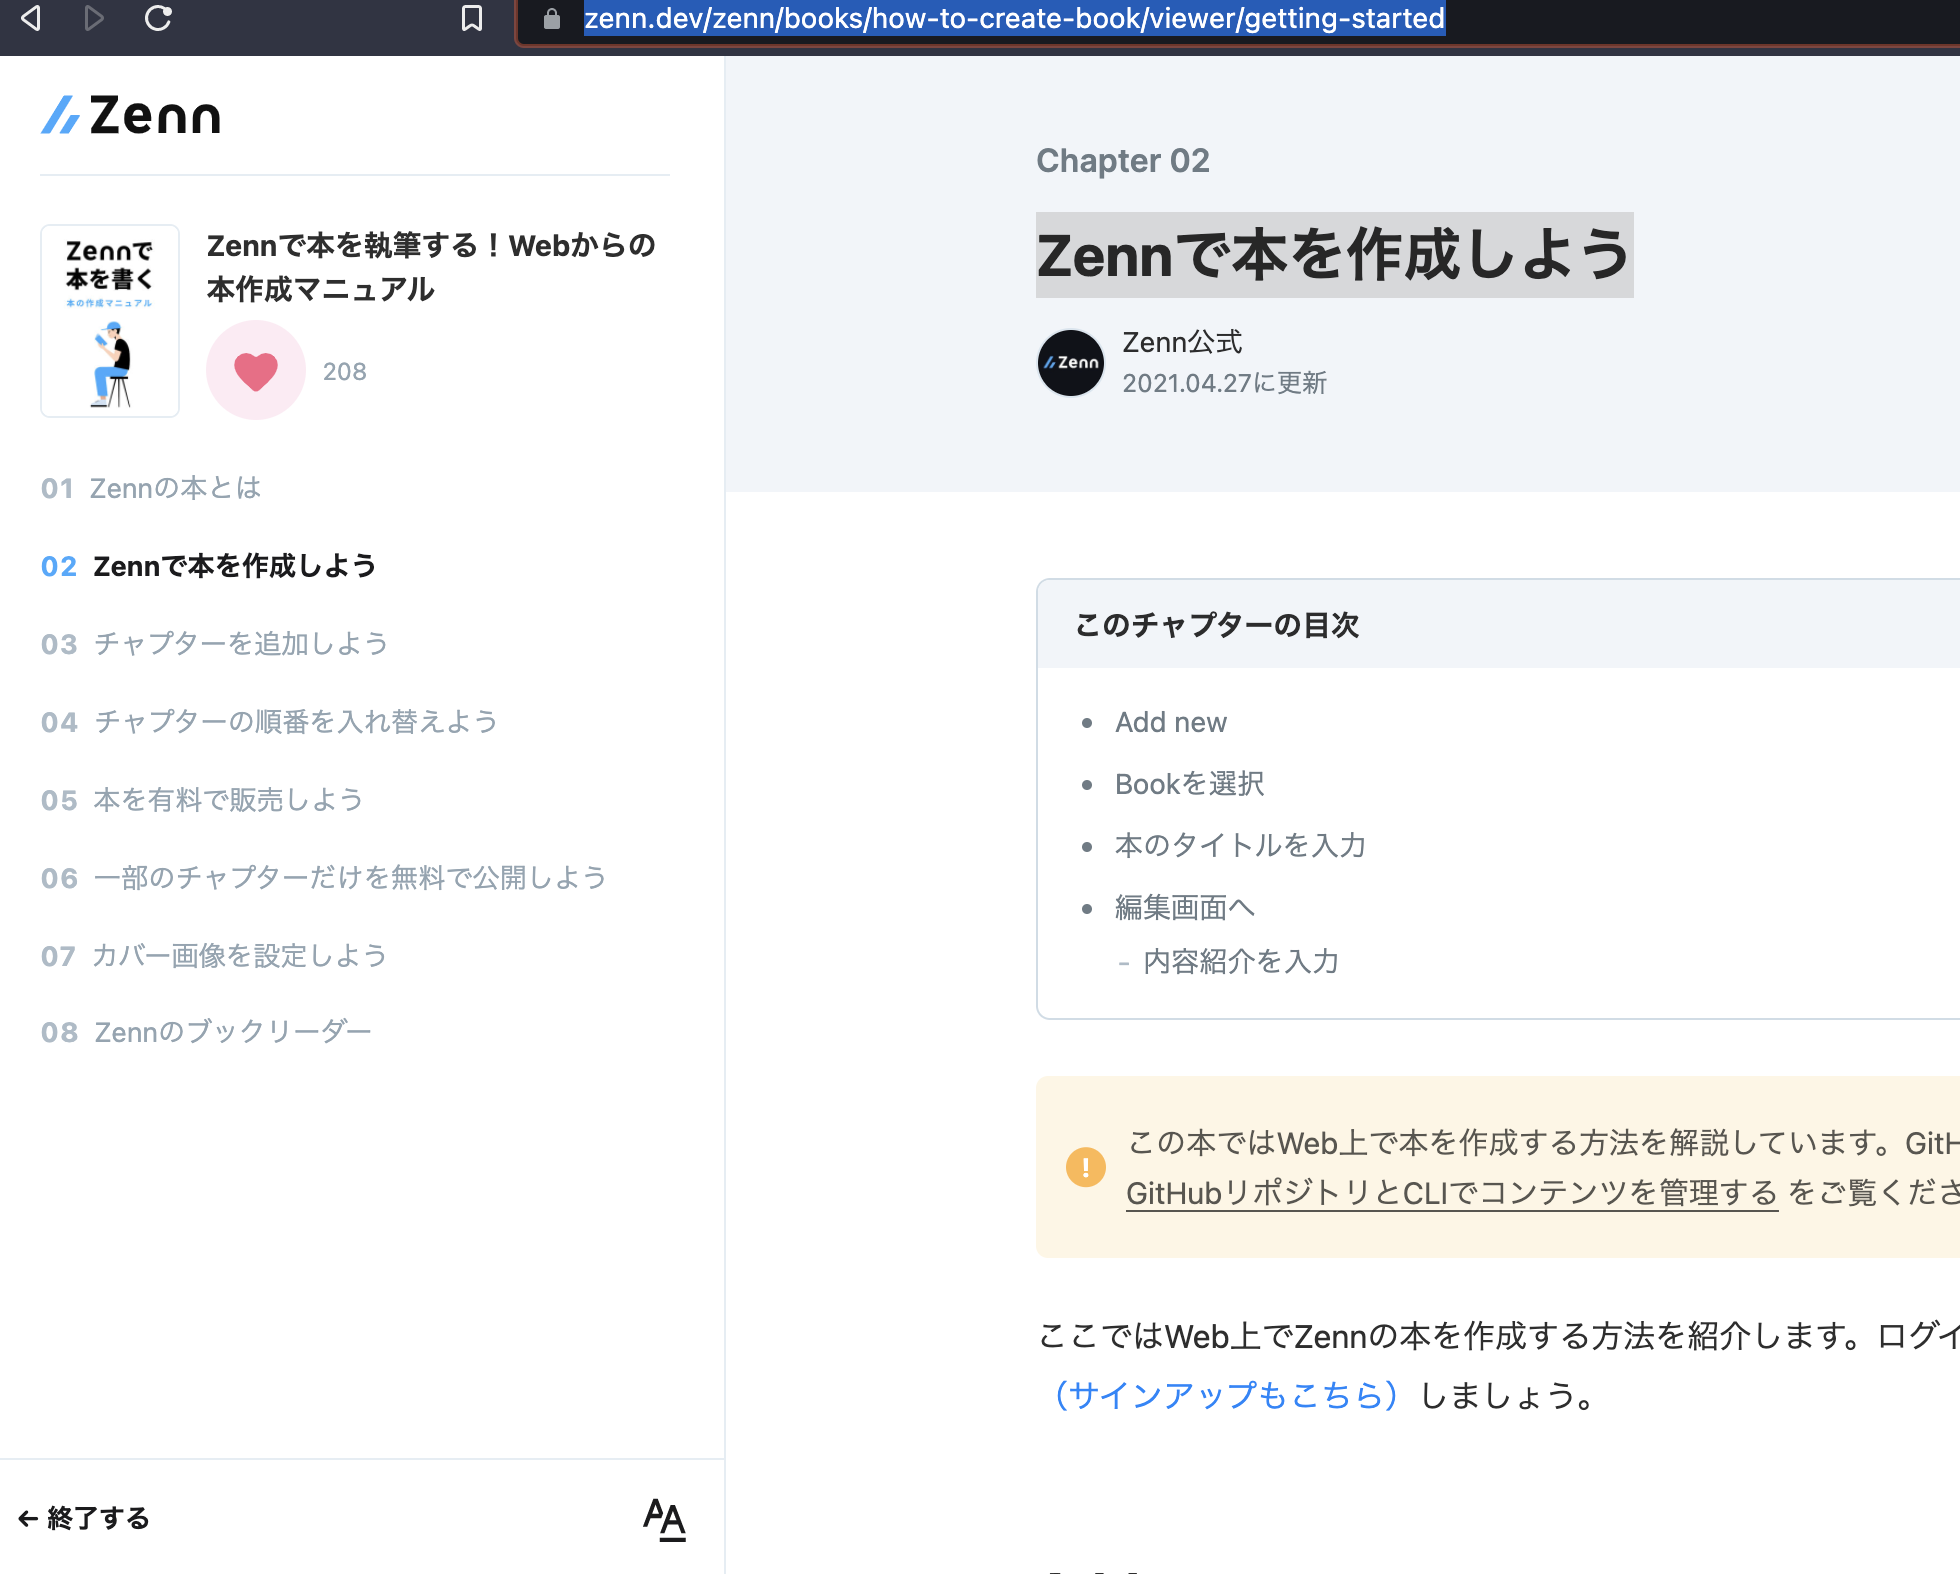Click the address bar URL field
Viewport: 1960px width, 1574px height.
pos(1014,17)
